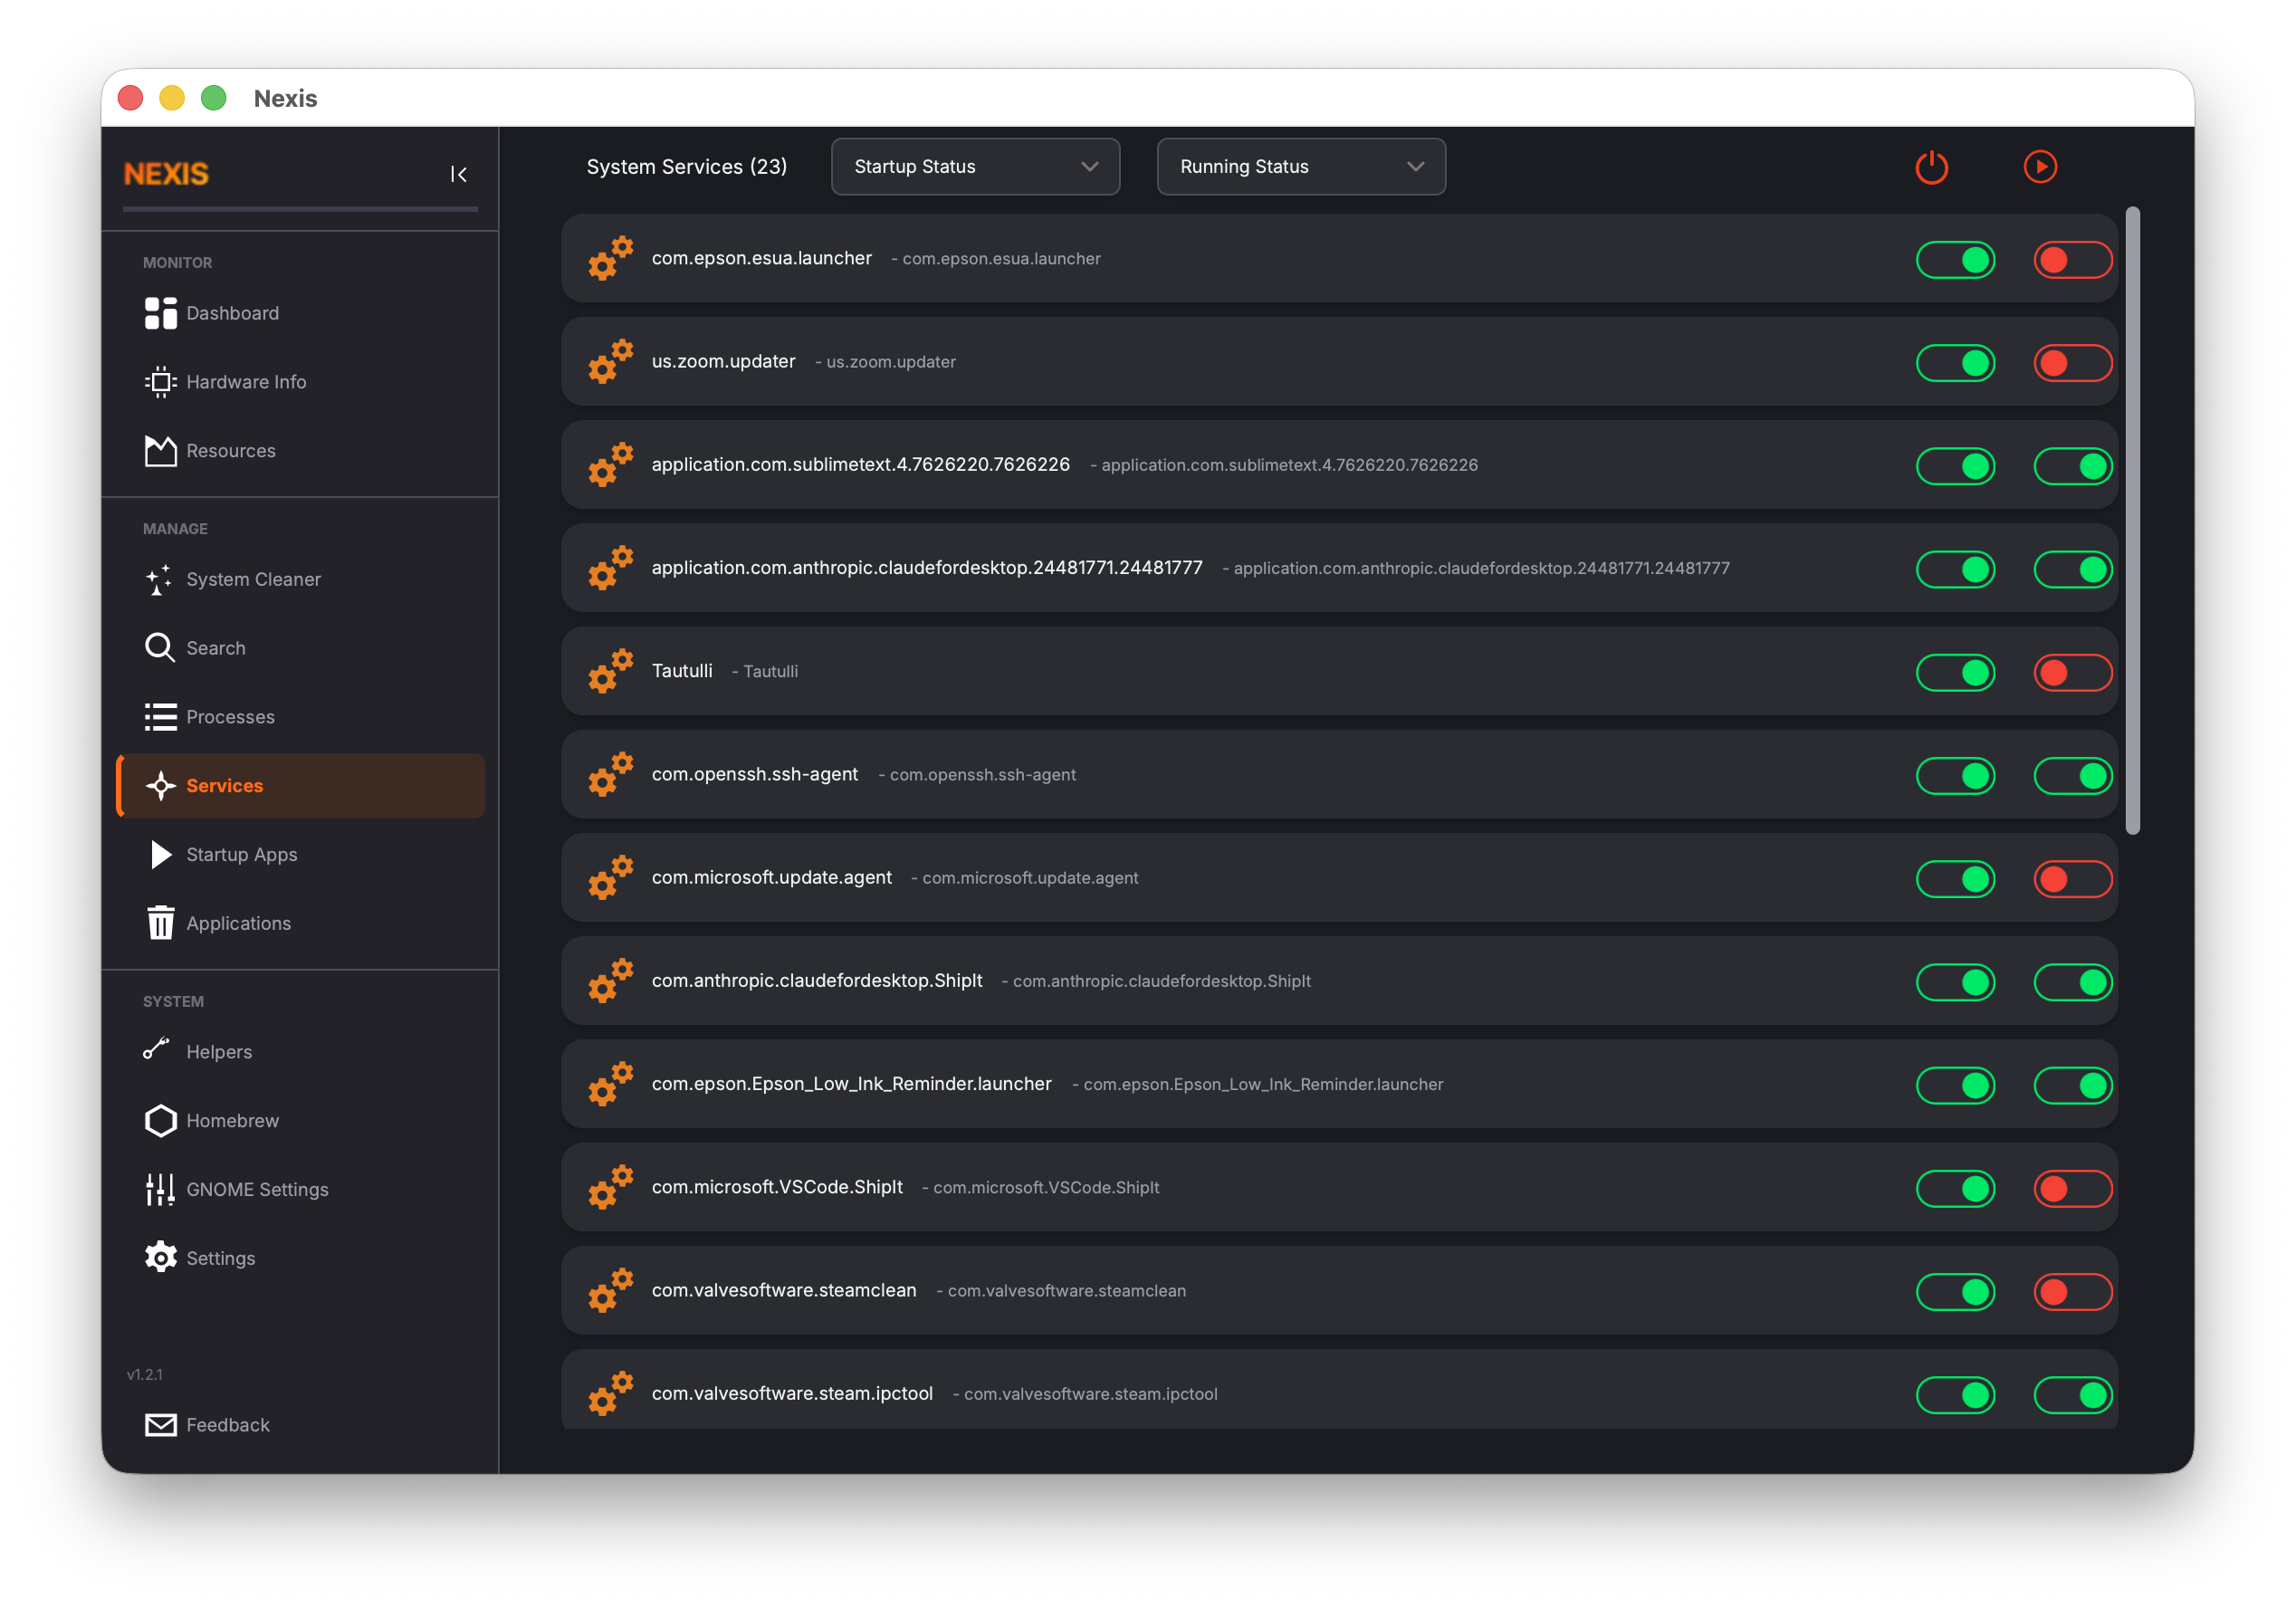Click the power icon in top toolbar

tap(1931, 166)
